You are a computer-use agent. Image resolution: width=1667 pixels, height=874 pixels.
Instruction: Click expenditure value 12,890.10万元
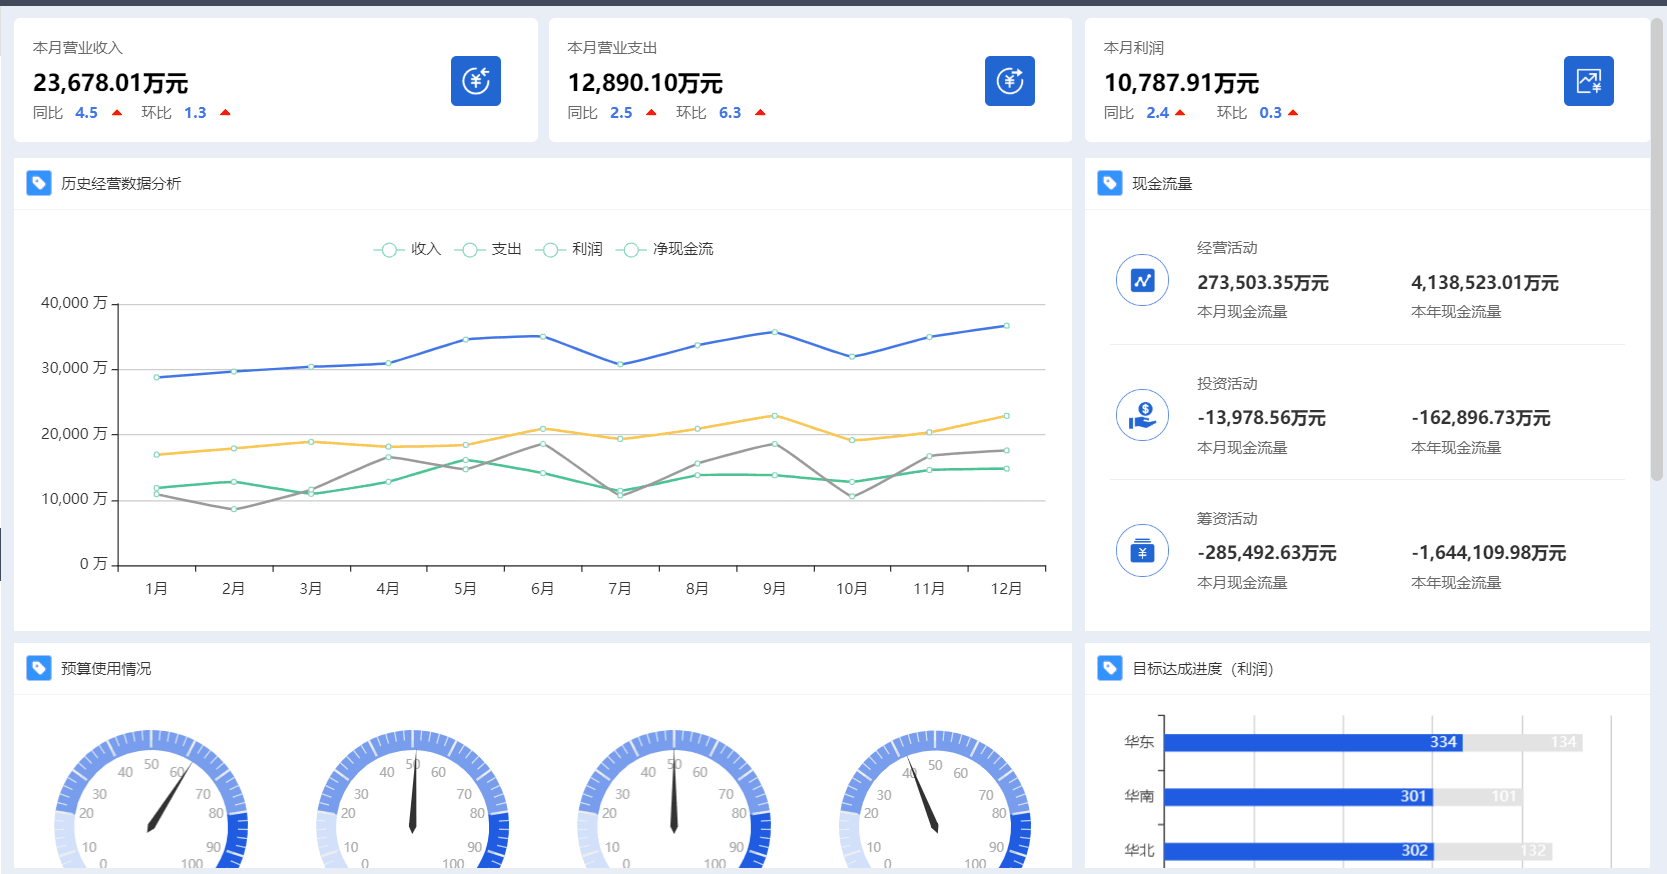(645, 83)
